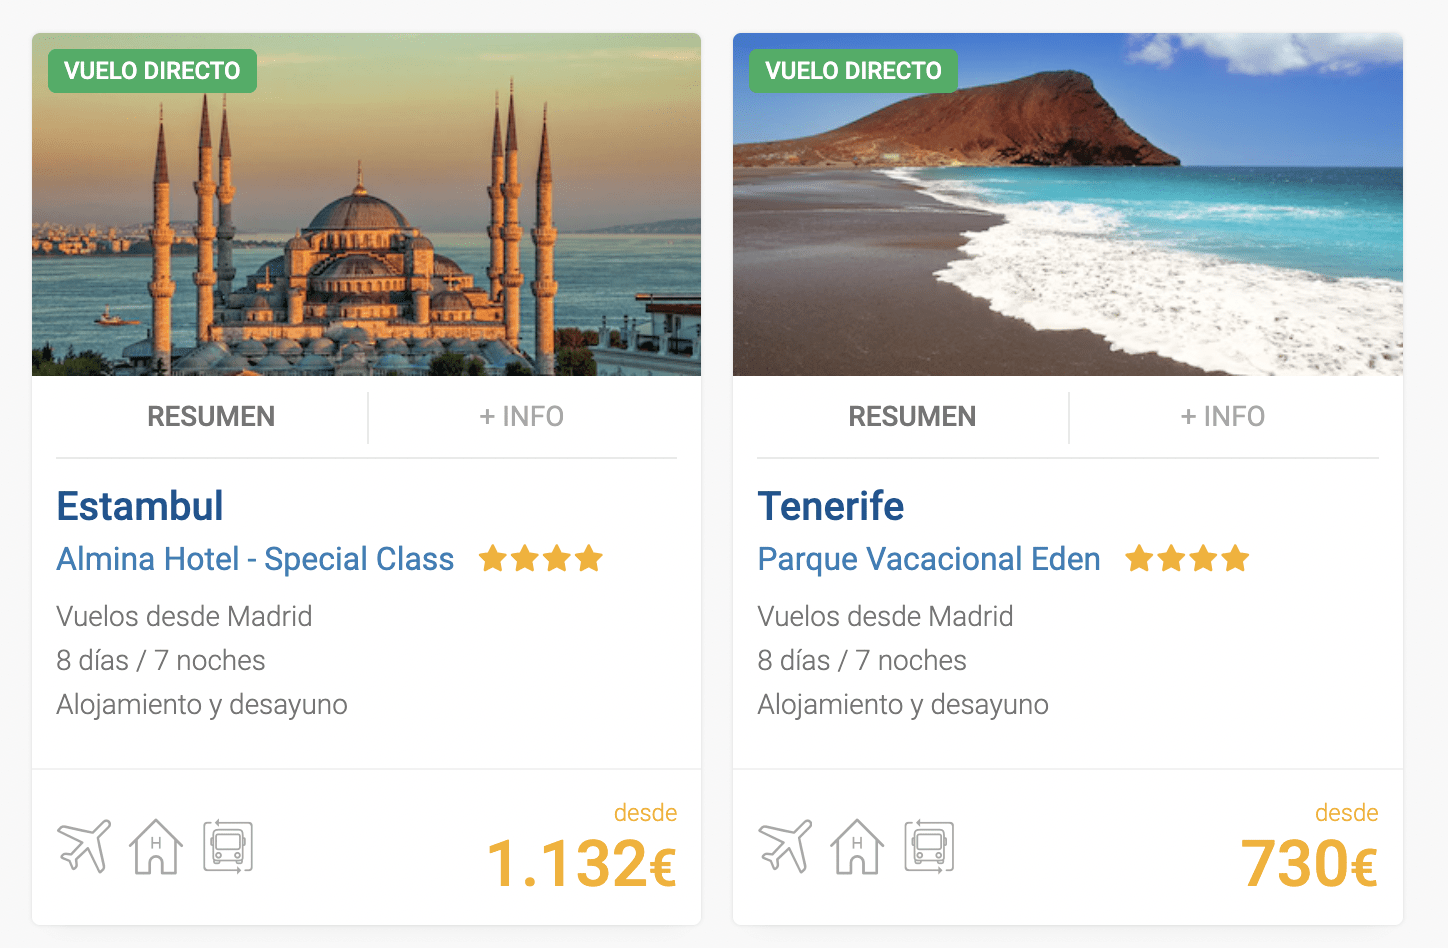
Task: Open the Estambul destination title link
Action: click(x=140, y=506)
